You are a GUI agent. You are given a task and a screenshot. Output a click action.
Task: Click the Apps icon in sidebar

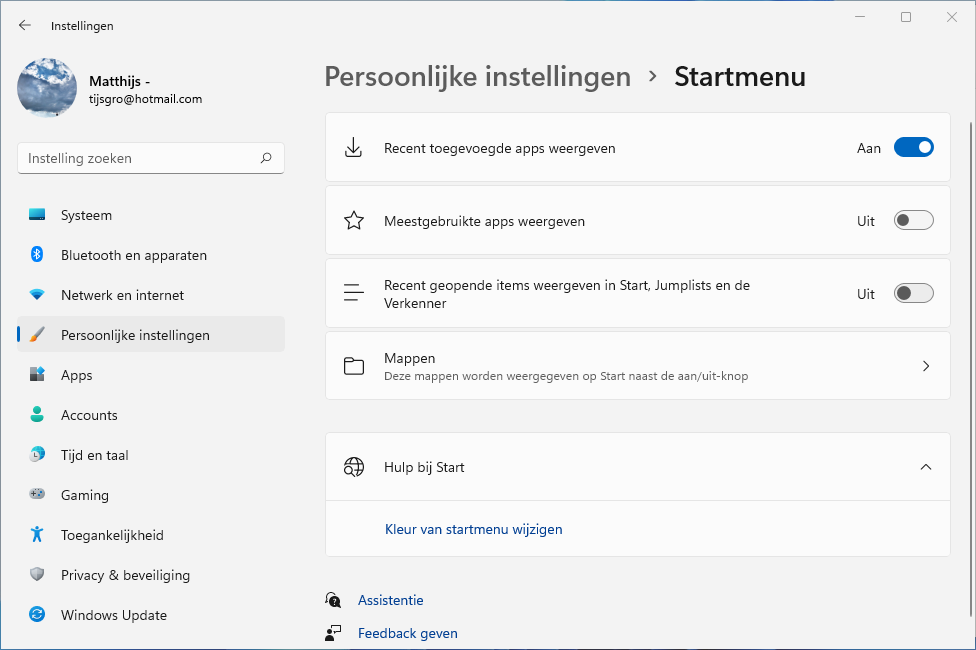point(37,375)
